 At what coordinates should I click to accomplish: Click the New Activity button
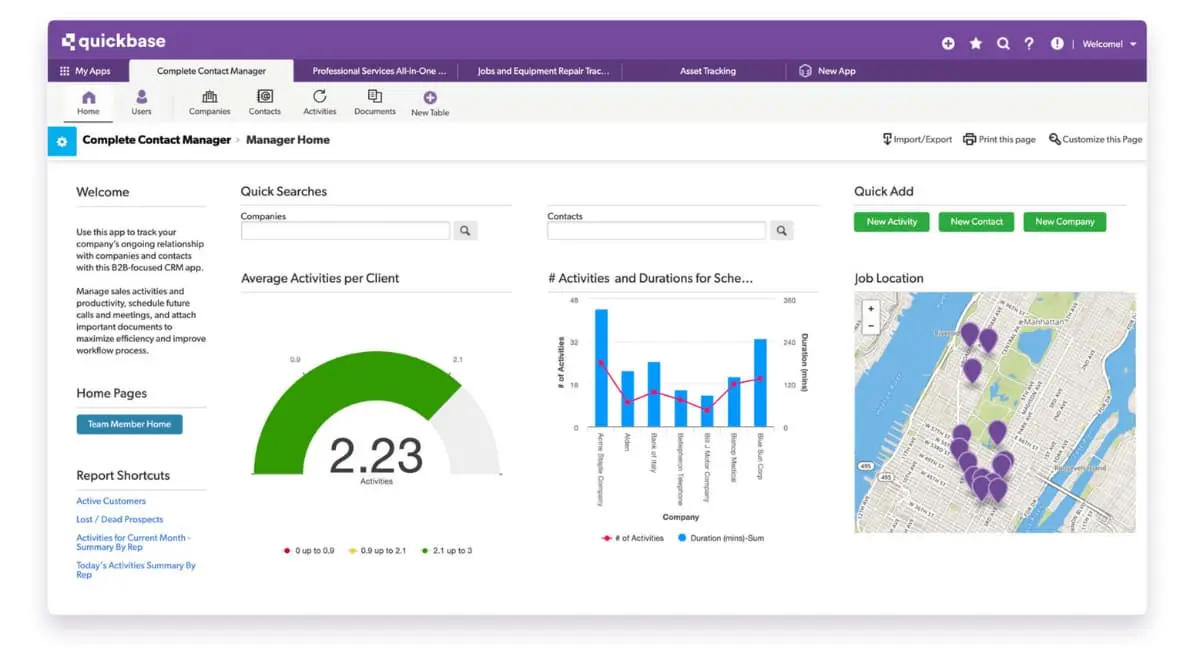pyautogui.click(x=892, y=222)
